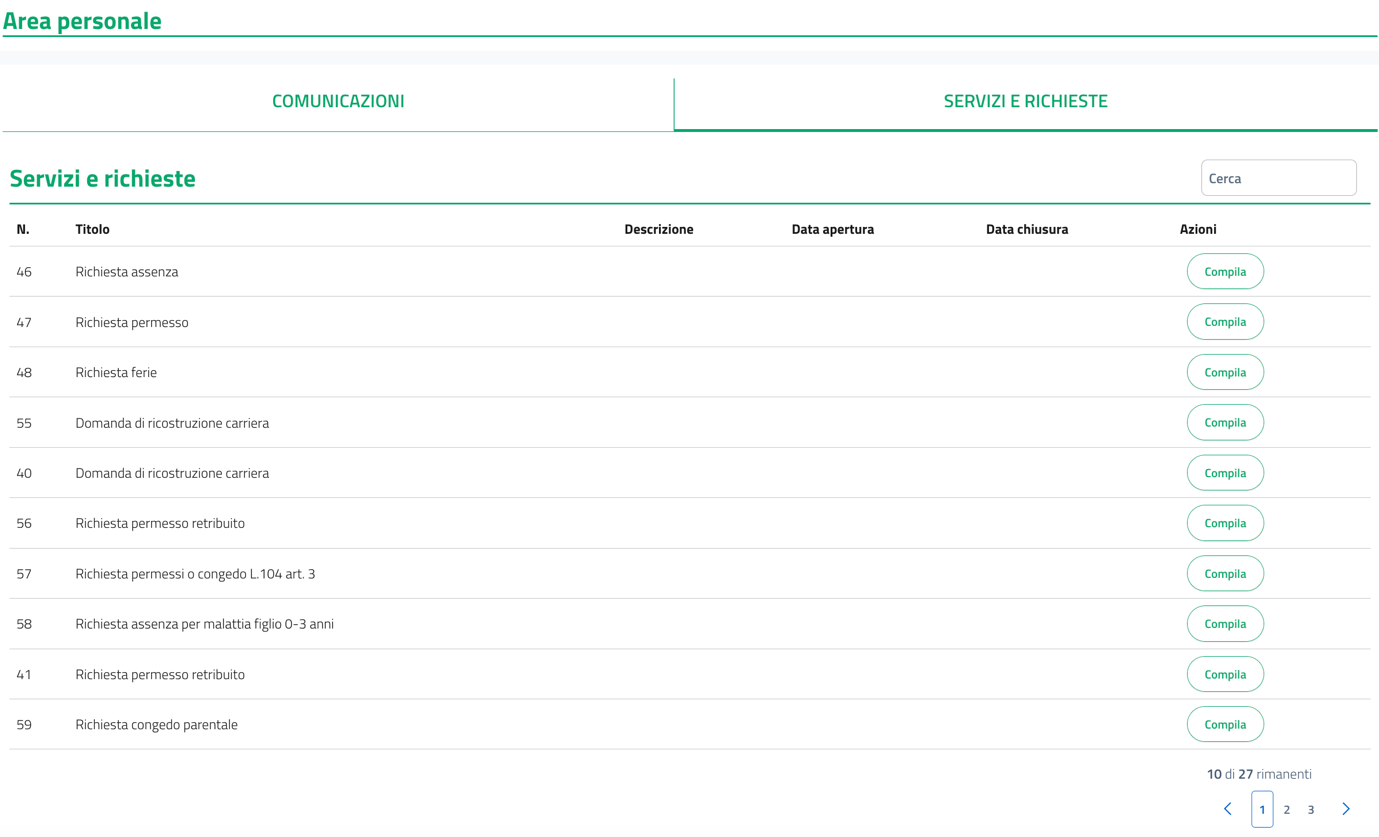1379x837 pixels.
Task: Jump to page 3 of results
Action: click(1311, 810)
